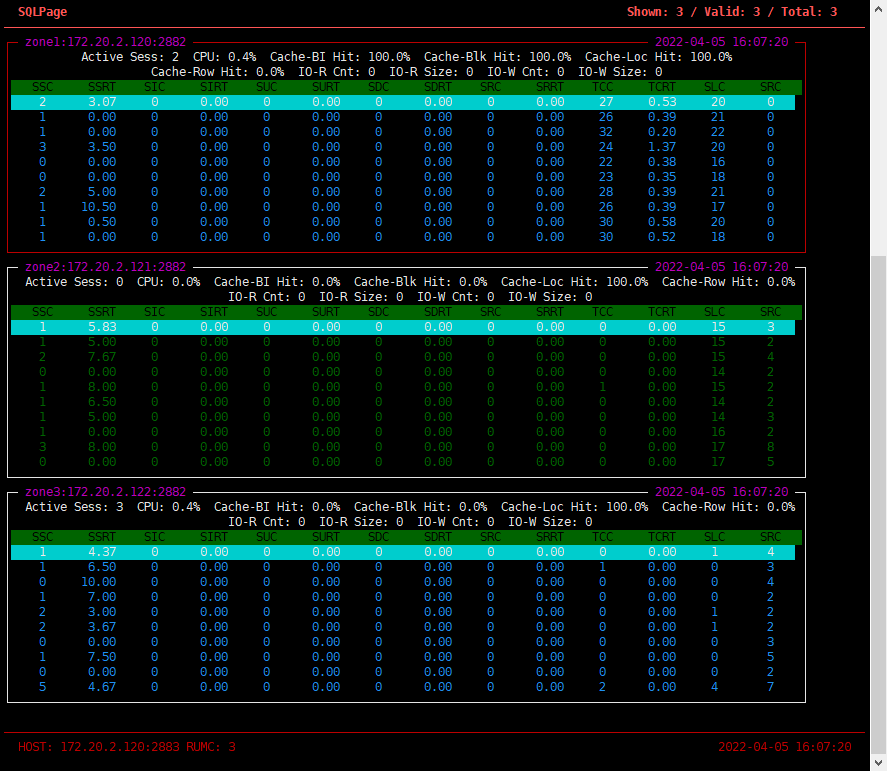
Task: Click the SQLPage title label
Action: pyautogui.click(x=42, y=12)
